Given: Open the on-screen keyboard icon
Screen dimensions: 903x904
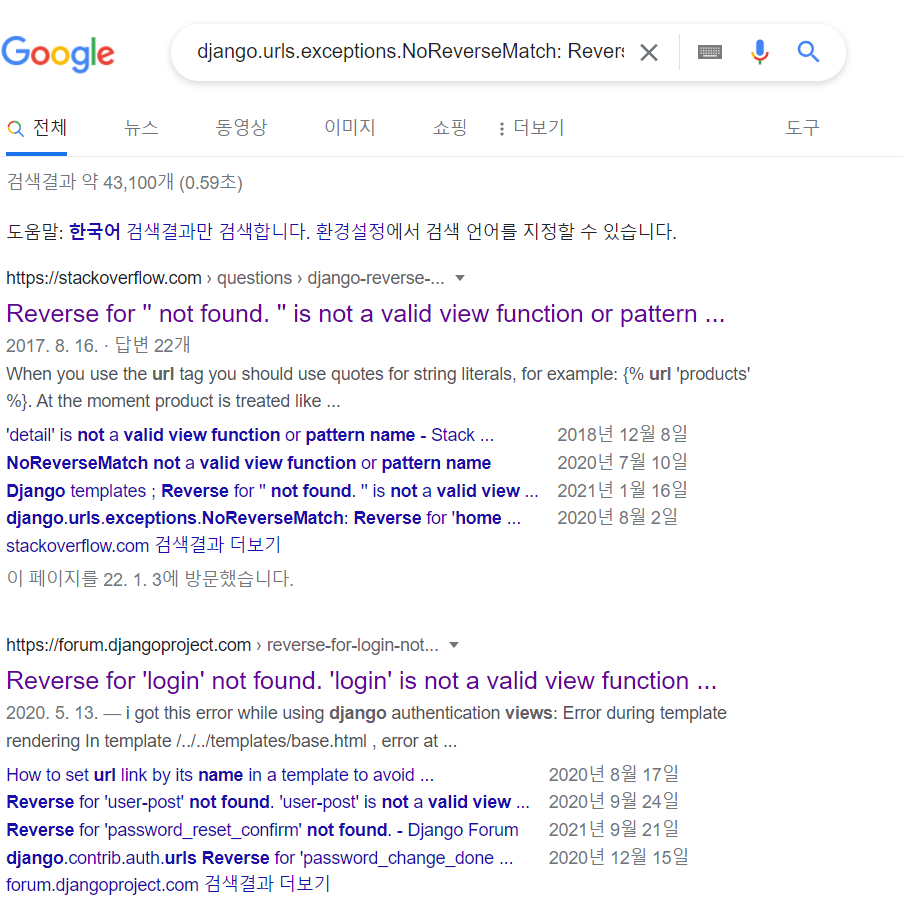Looking at the screenshot, I should coord(710,52).
